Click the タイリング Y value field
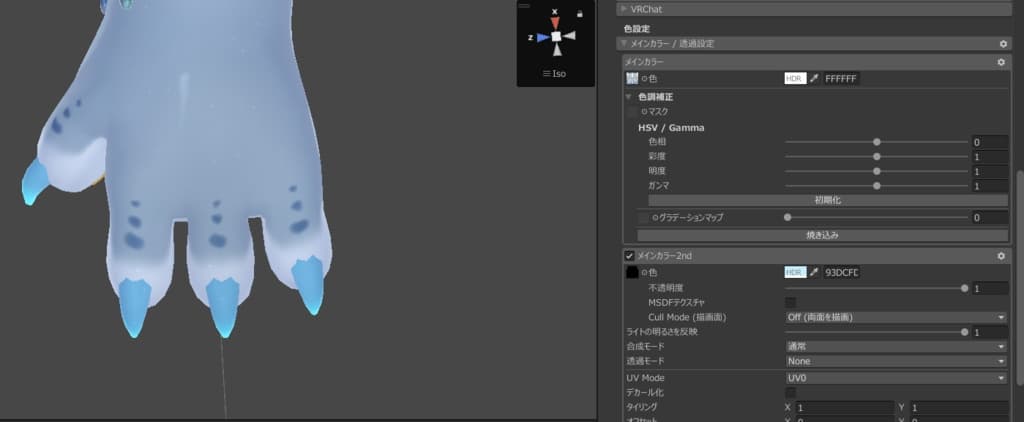 coord(959,408)
